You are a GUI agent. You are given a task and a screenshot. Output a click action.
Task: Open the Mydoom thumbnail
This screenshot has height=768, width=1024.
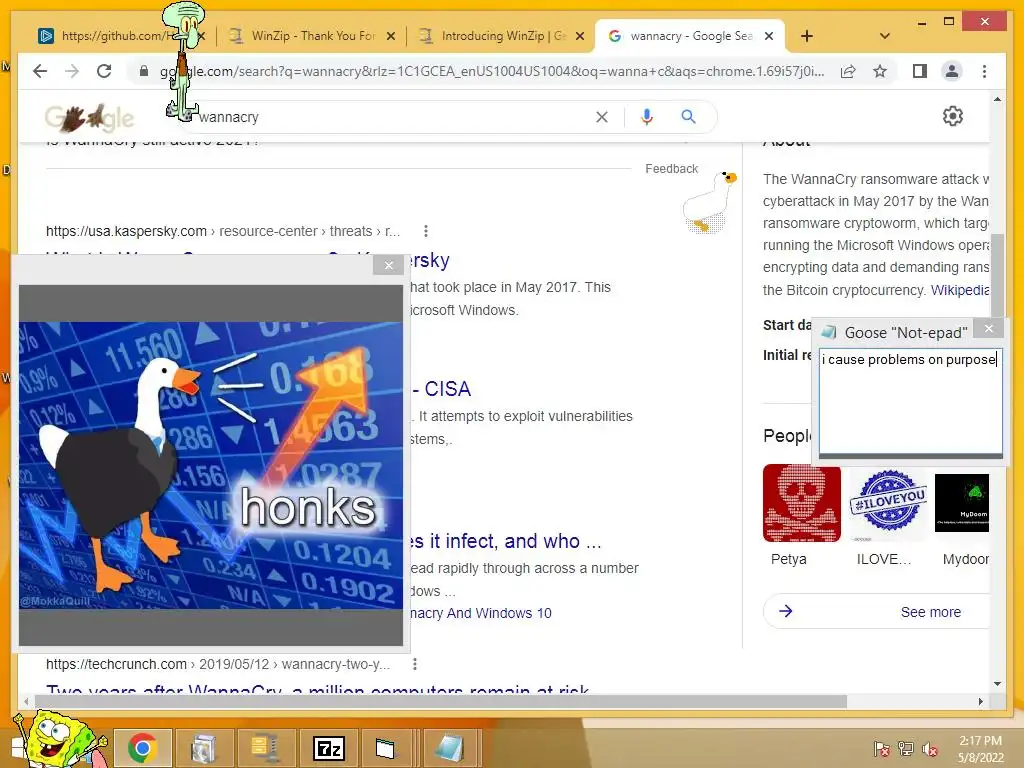[962, 504]
